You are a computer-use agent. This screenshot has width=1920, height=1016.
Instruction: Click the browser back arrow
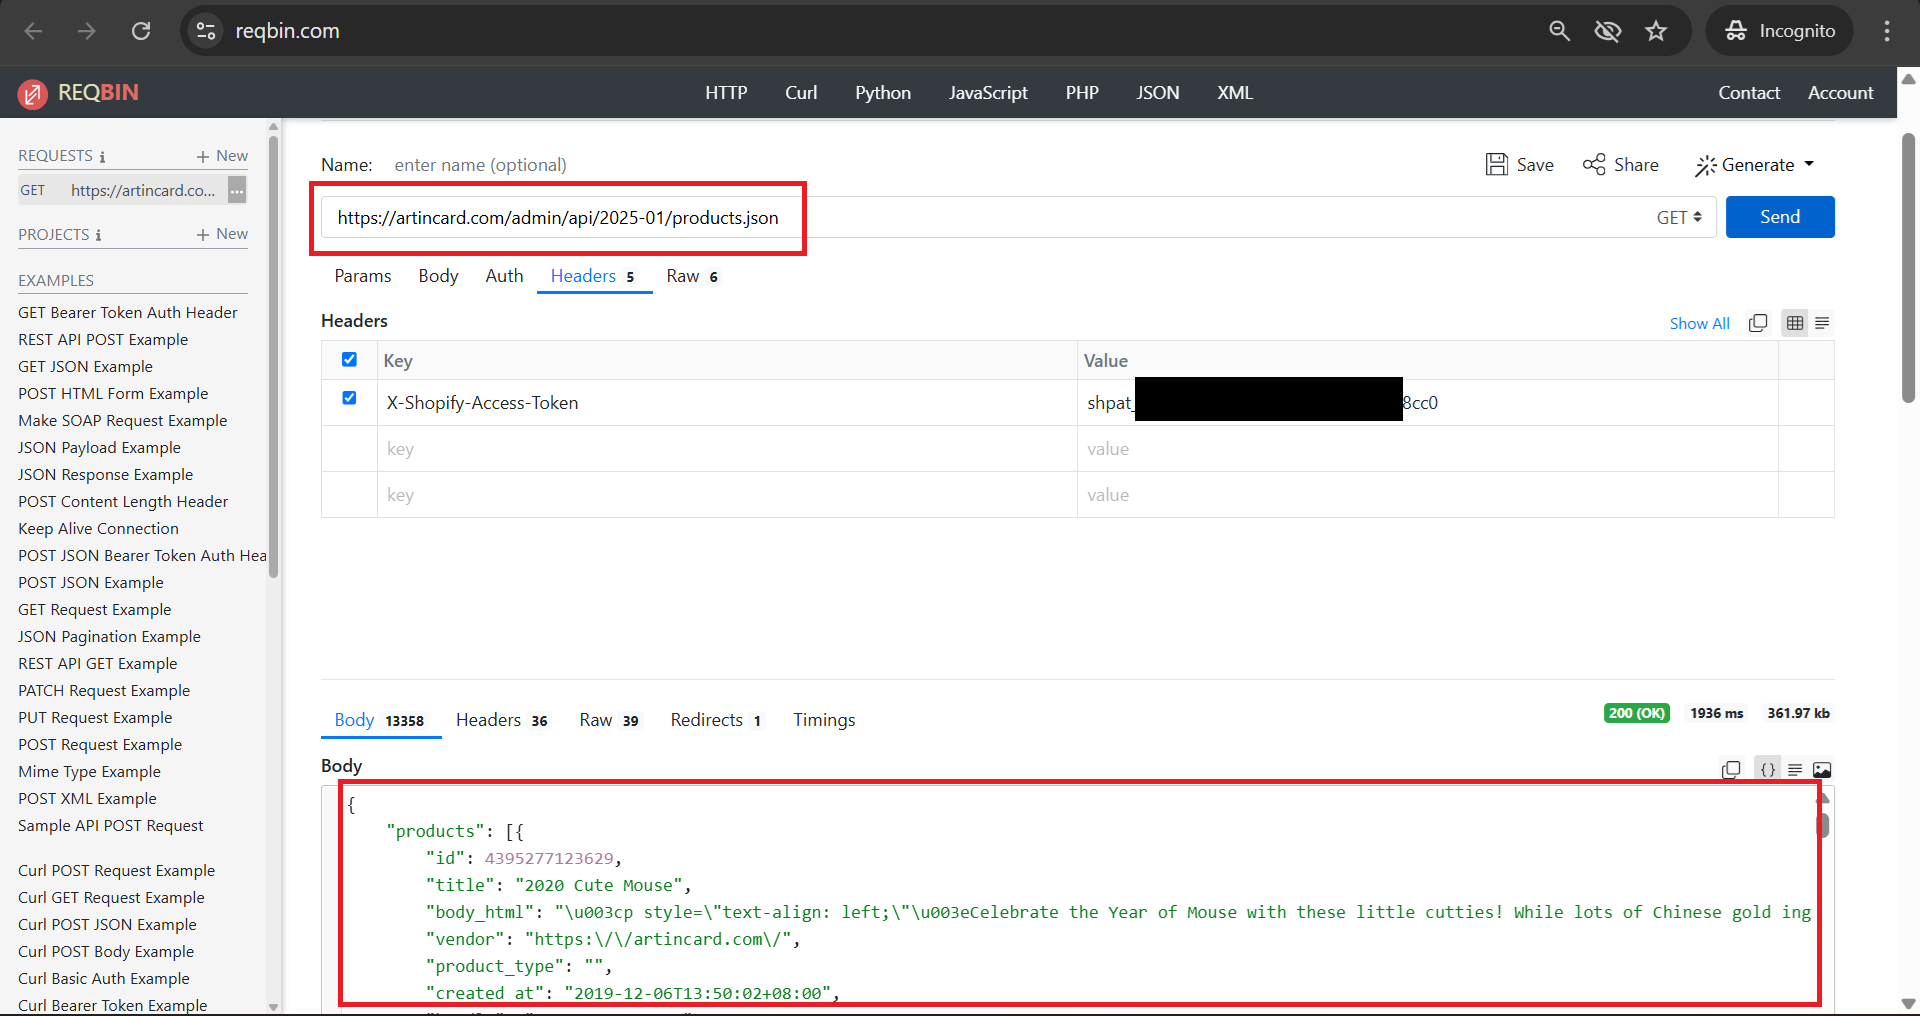pos(33,31)
